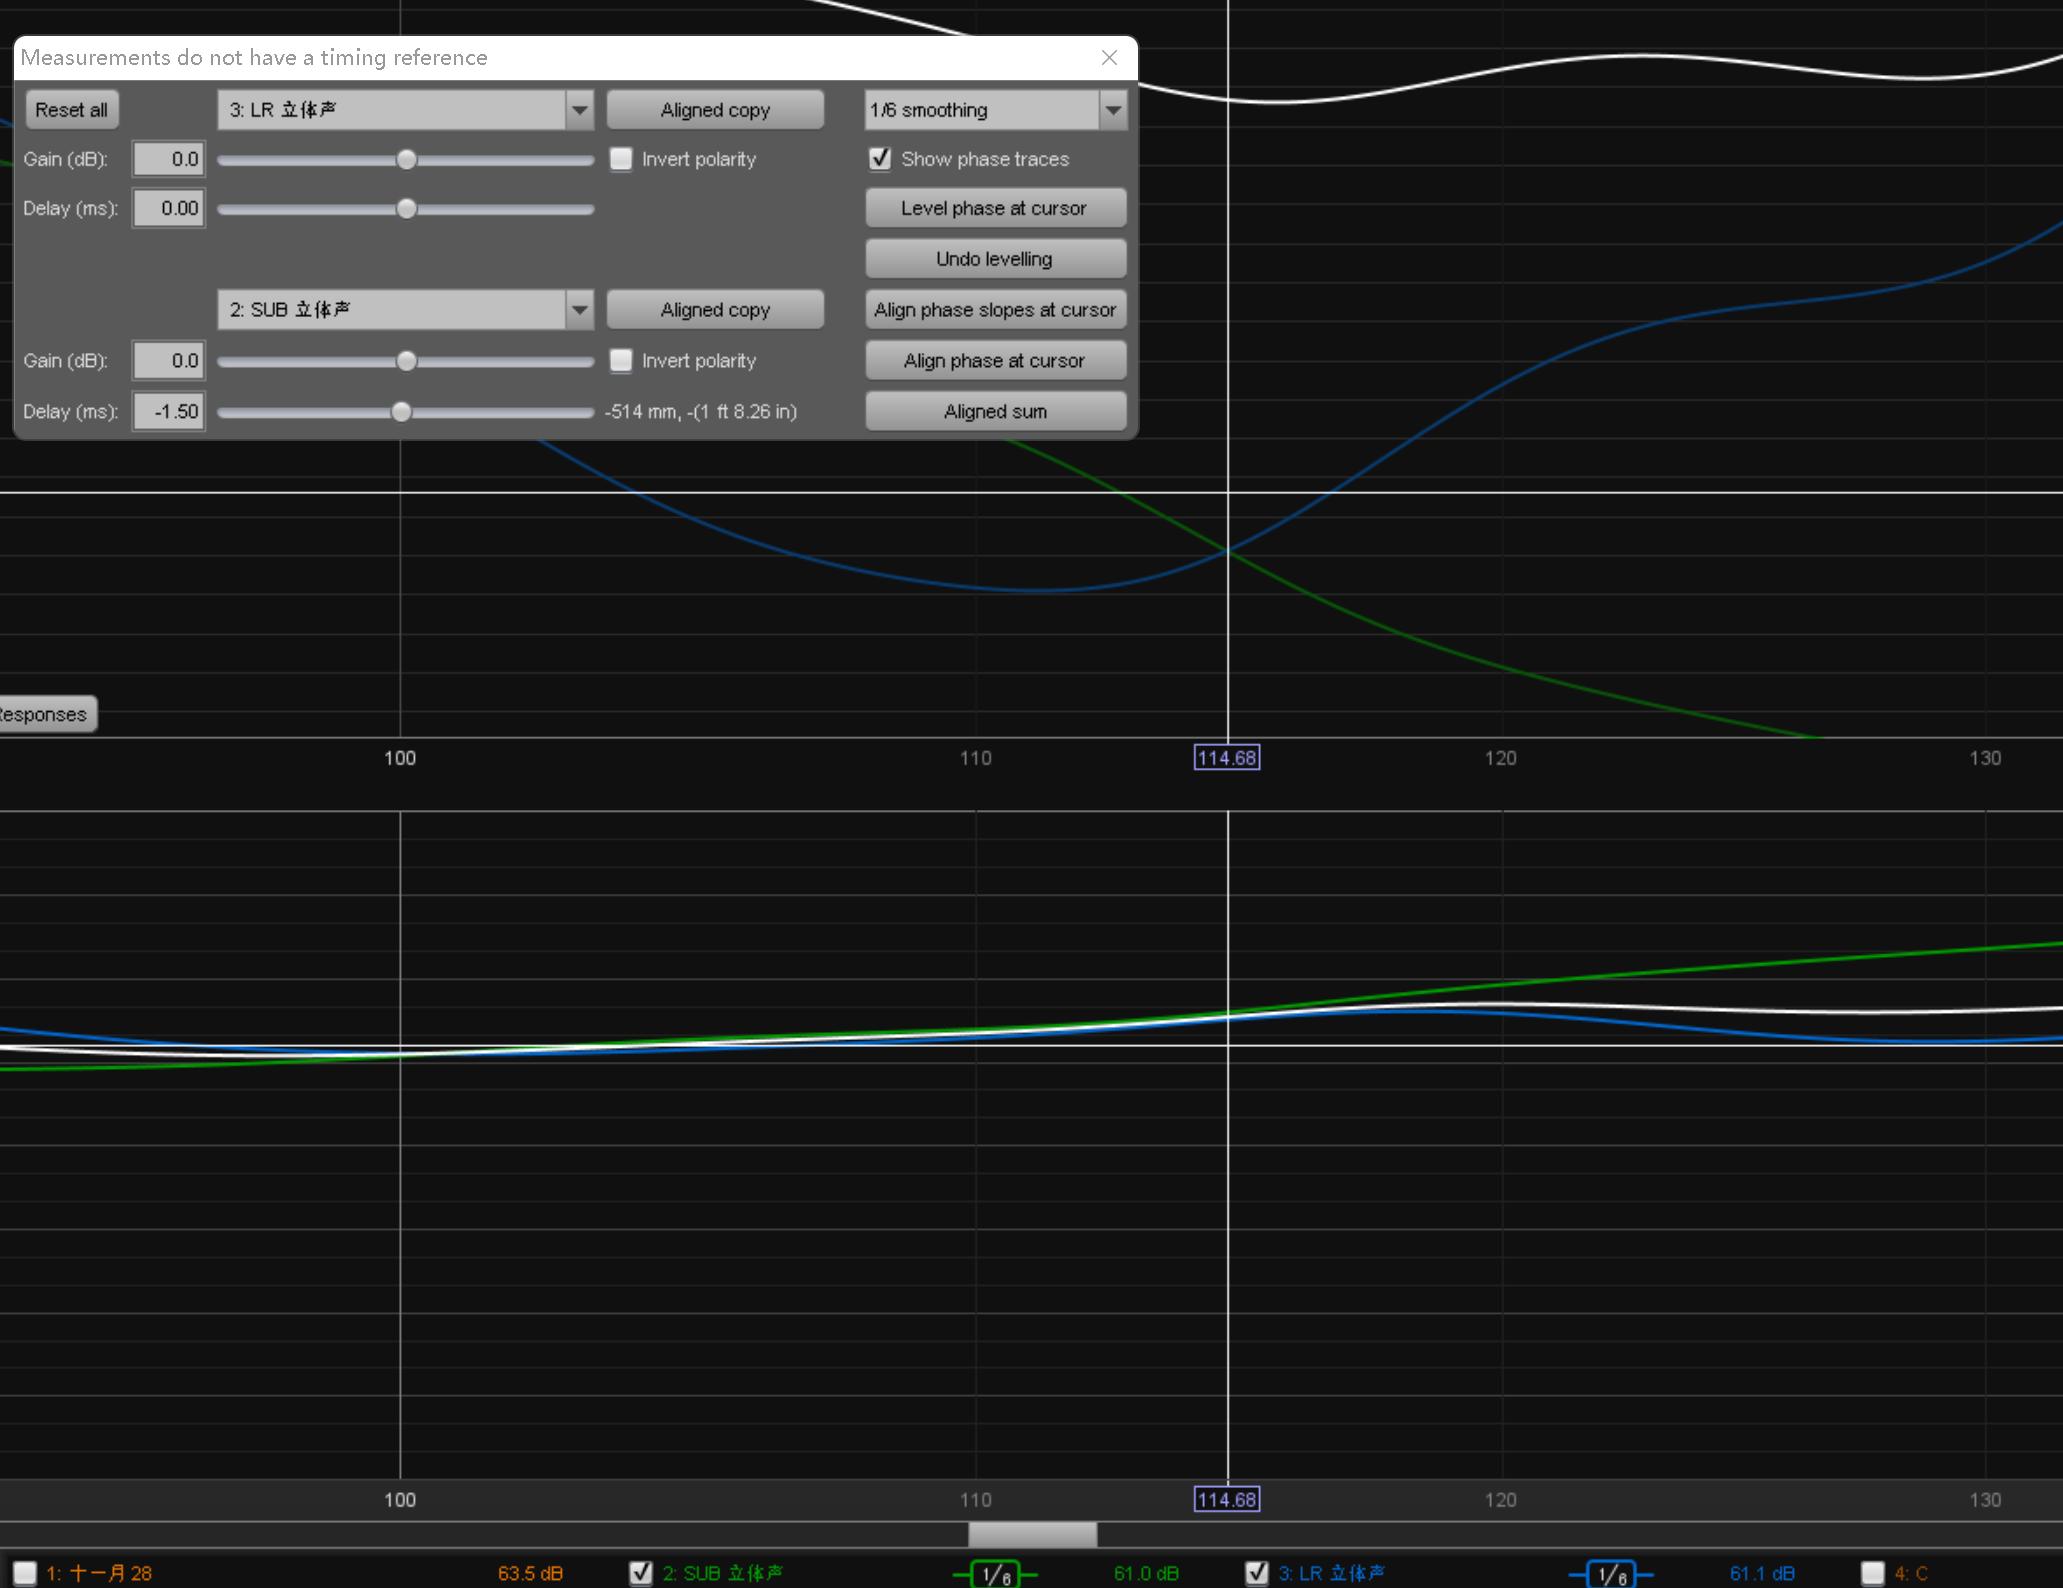This screenshot has width=2063, height=1588.
Task: Enable the 4: C trace checkbox
Action: point(1873,1573)
